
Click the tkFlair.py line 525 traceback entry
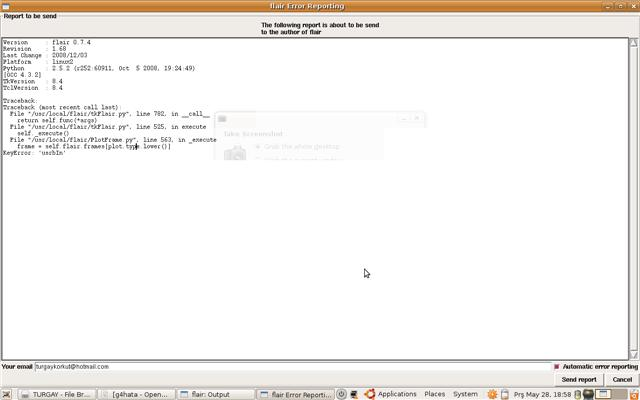[x=108, y=127]
